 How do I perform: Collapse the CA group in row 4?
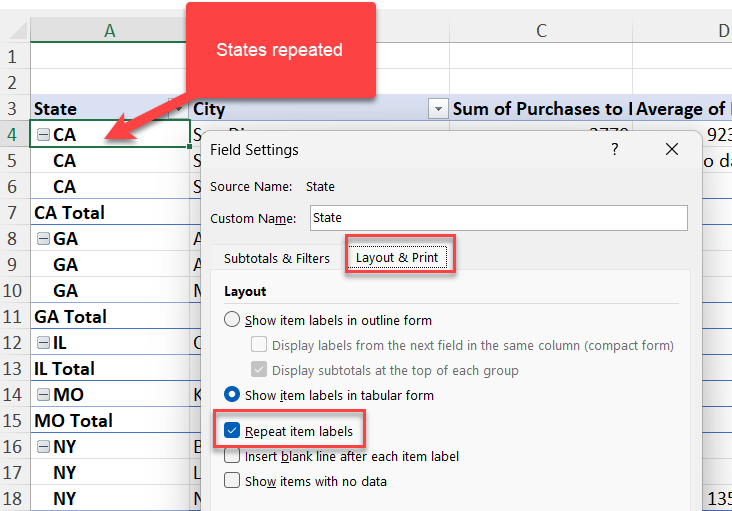[x=43, y=135]
